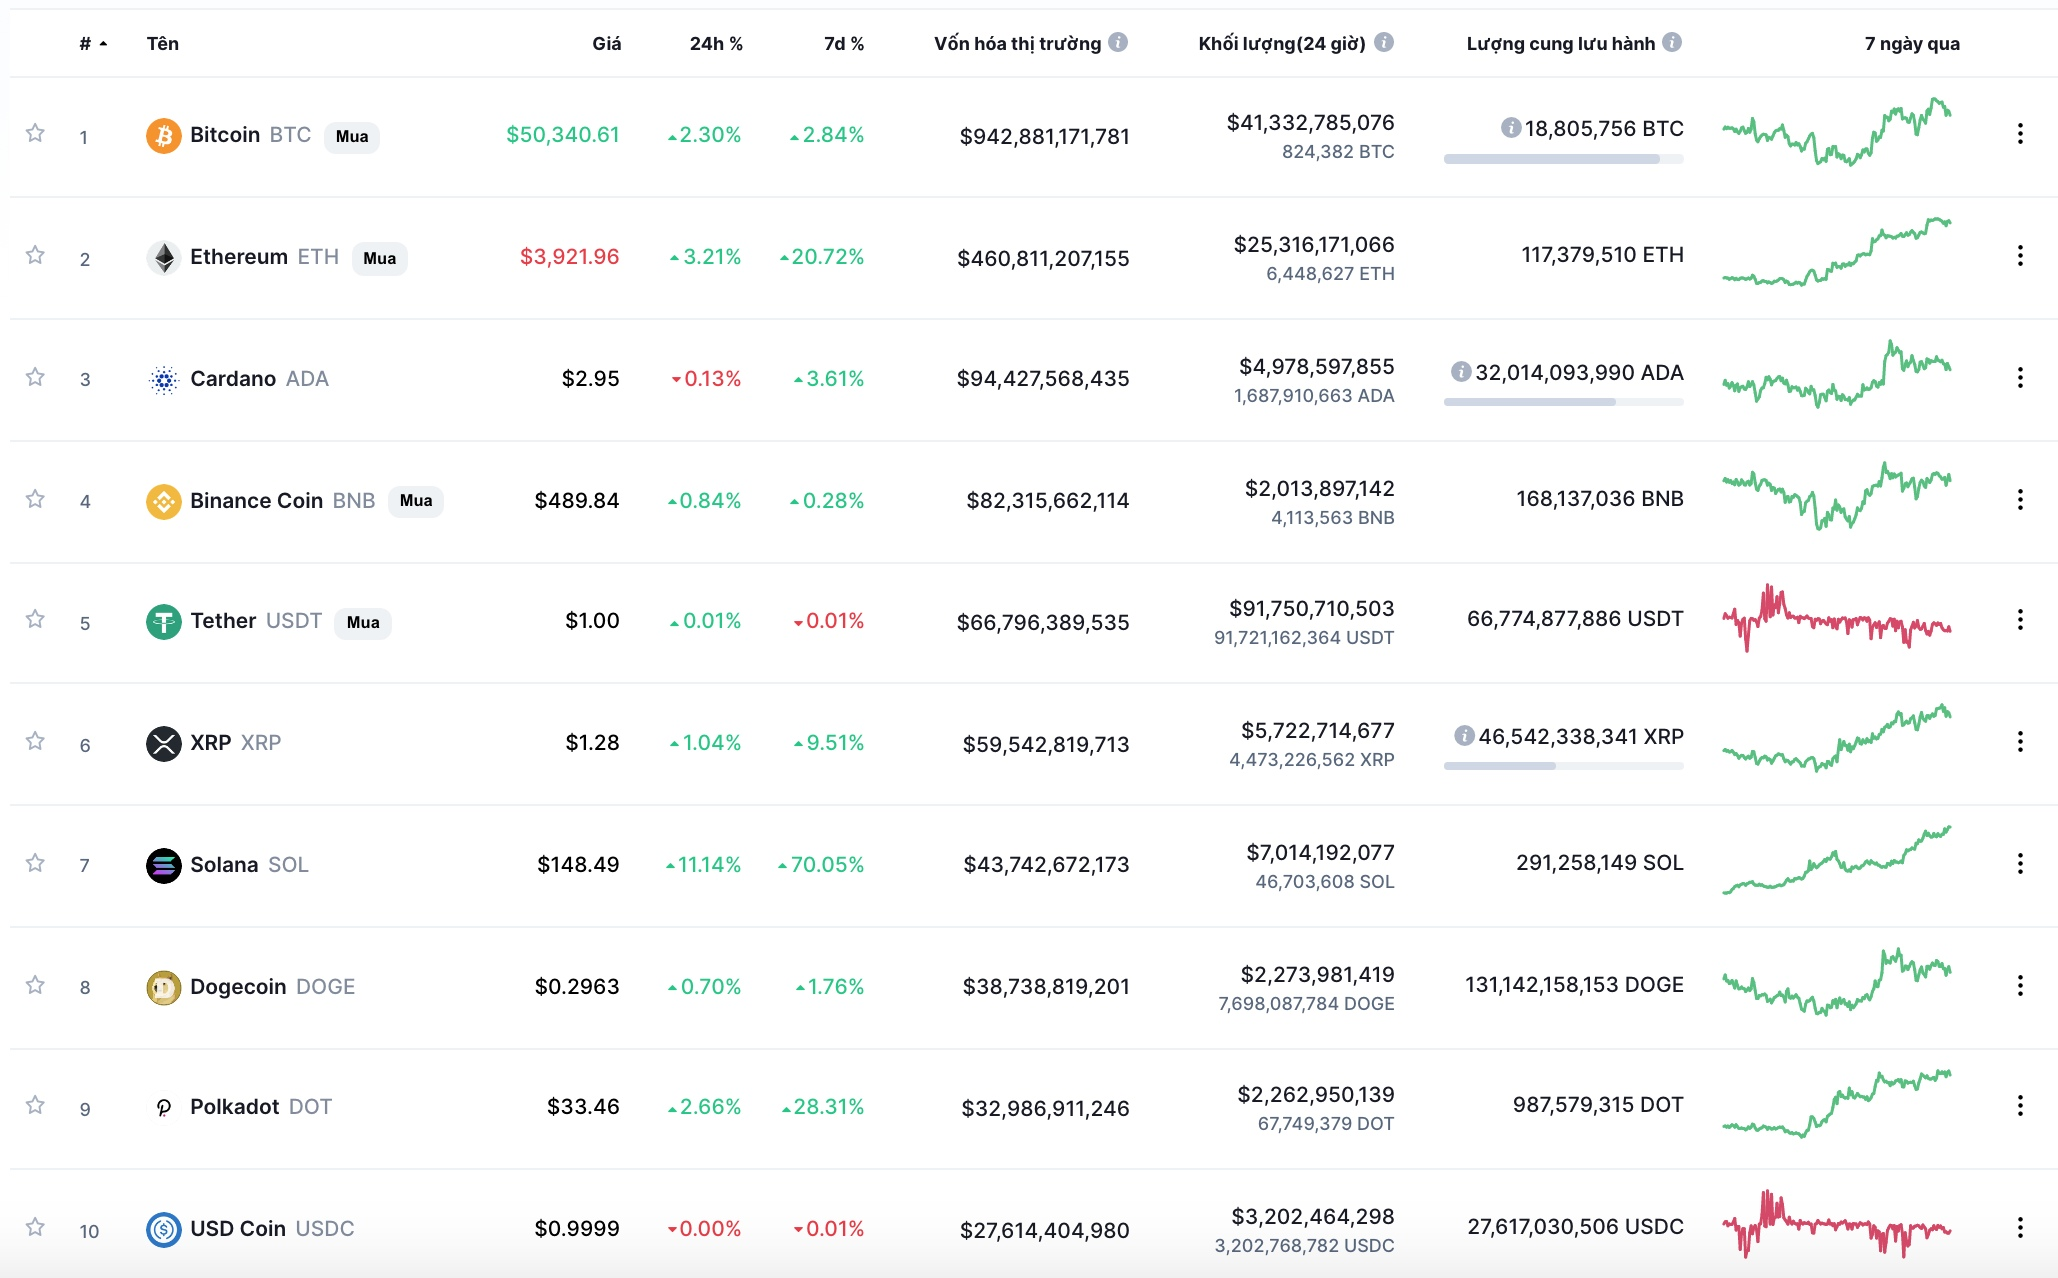Image resolution: width=2058 pixels, height=1278 pixels.
Task: Click Dogecoin price $0.2963
Action: (x=577, y=987)
